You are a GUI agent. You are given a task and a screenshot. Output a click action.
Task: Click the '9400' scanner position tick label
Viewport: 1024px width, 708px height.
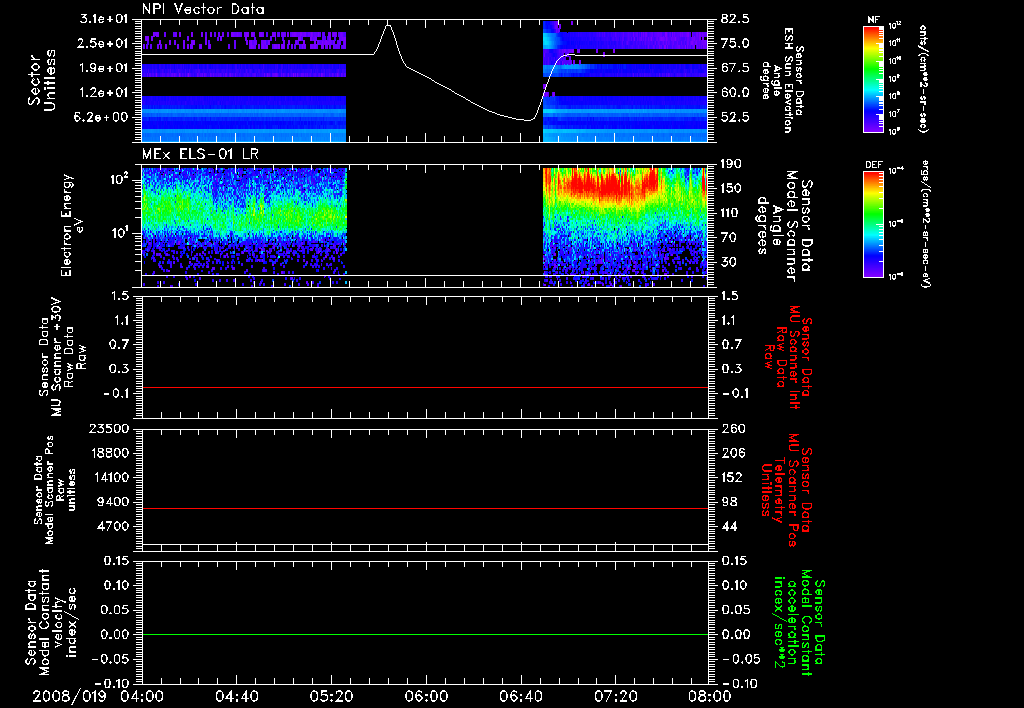[x=114, y=502]
